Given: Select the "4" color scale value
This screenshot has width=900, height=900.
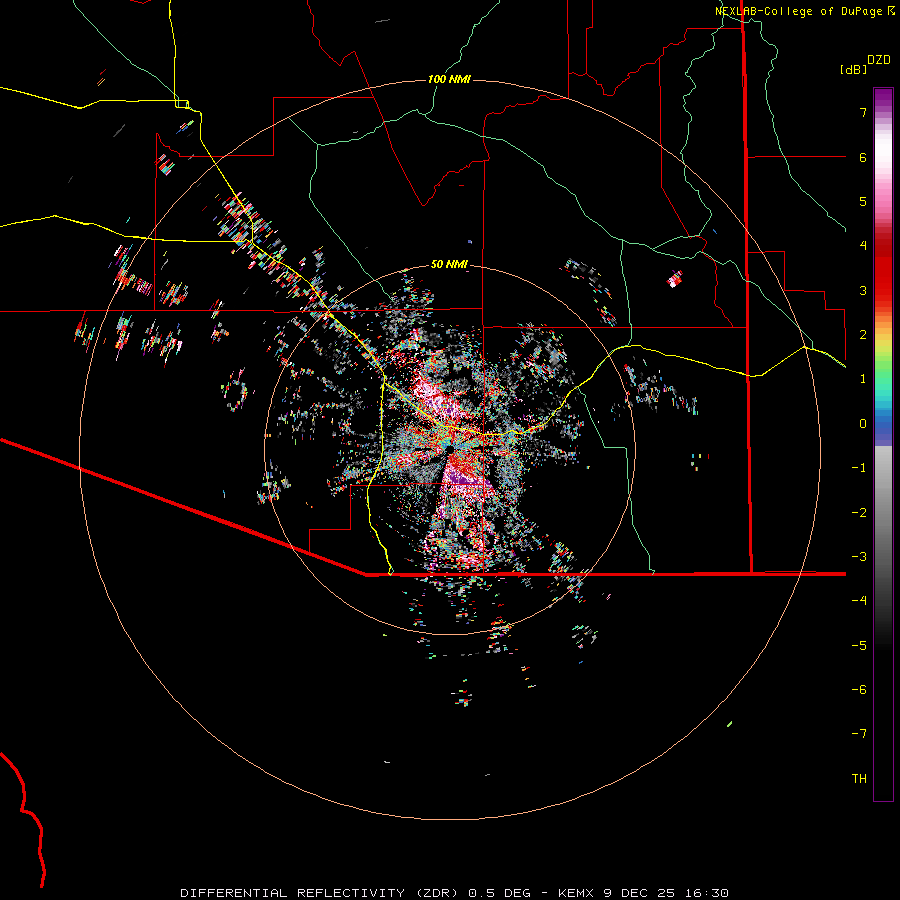Looking at the screenshot, I should click(863, 246).
